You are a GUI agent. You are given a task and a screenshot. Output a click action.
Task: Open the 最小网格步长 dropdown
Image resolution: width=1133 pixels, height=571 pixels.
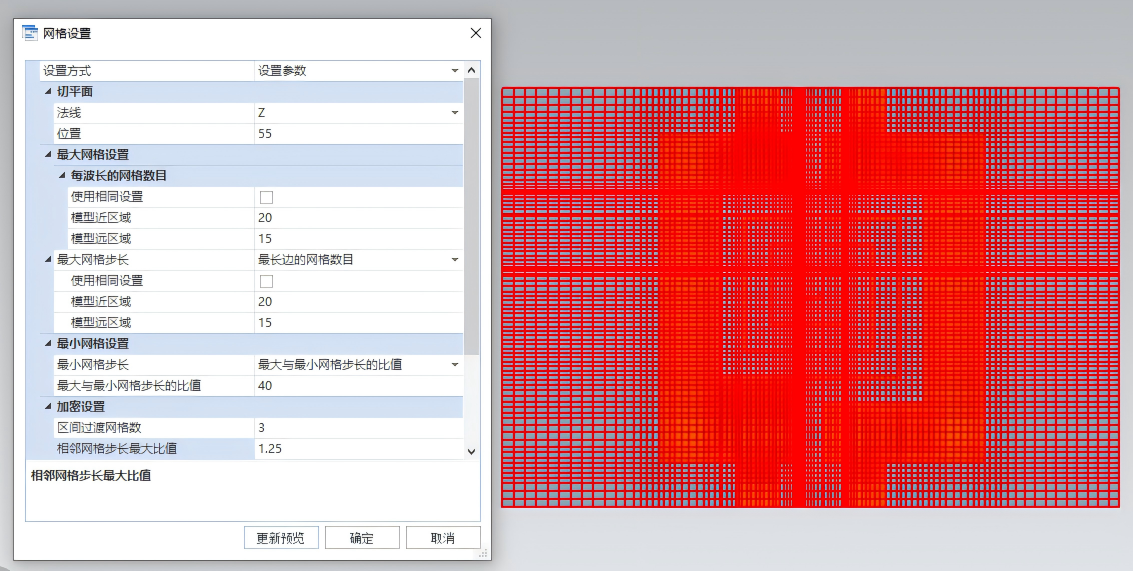tap(455, 365)
